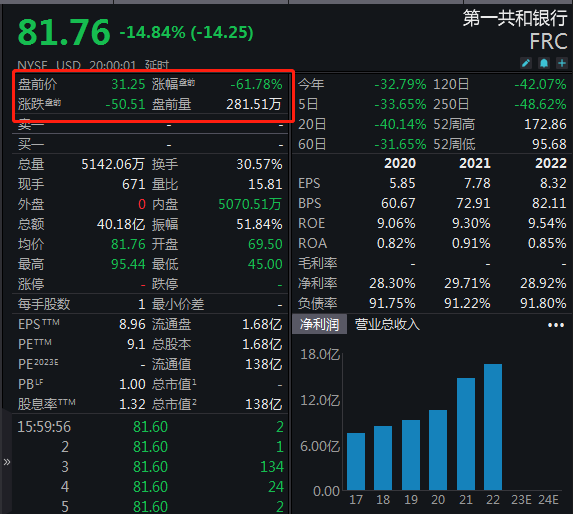Click the 2020 column header

400,163
